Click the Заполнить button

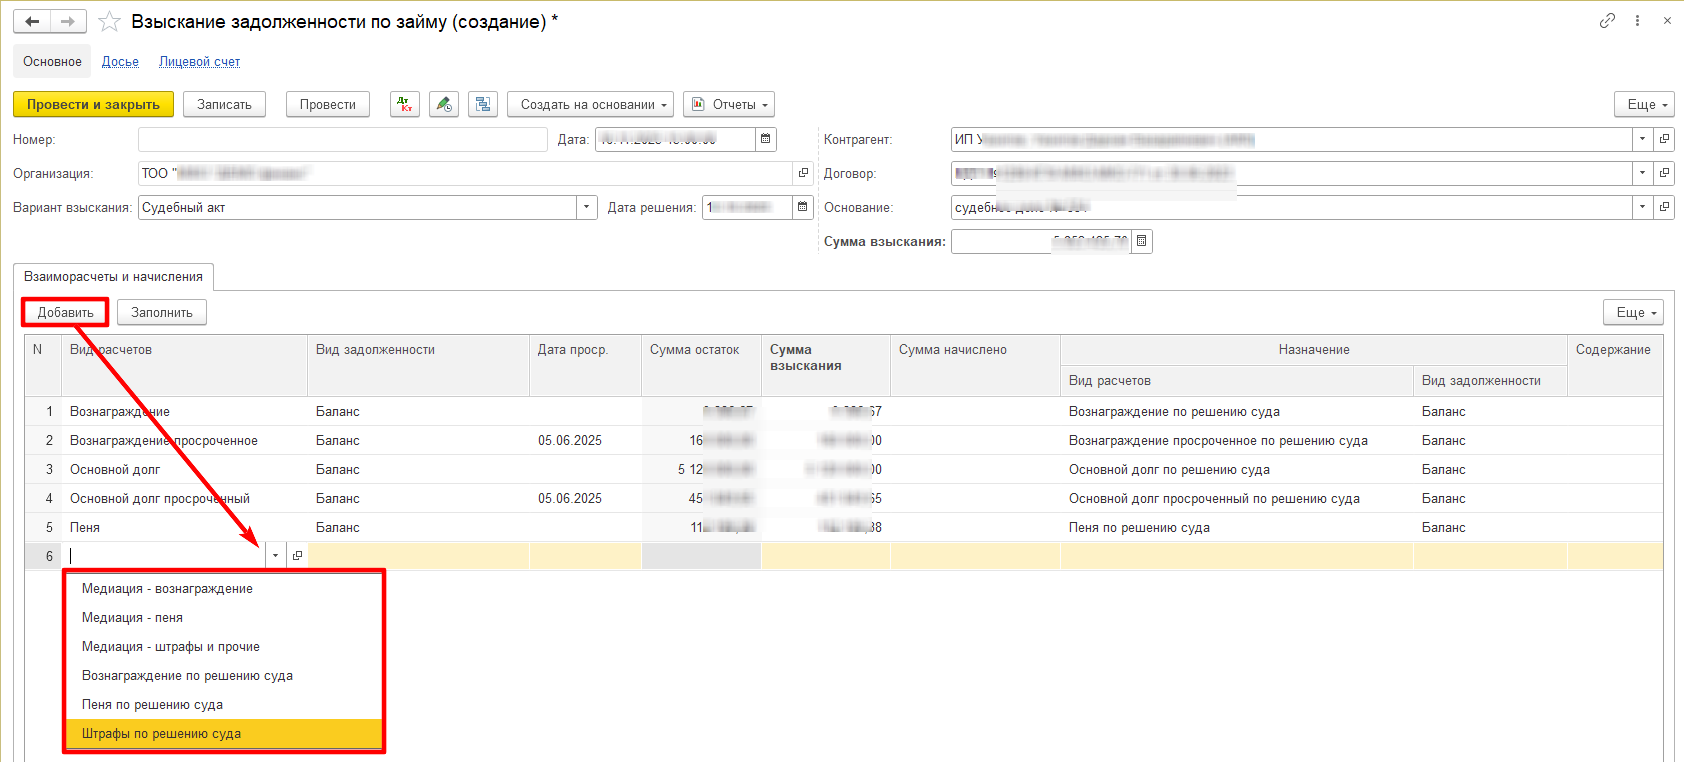(162, 312)
